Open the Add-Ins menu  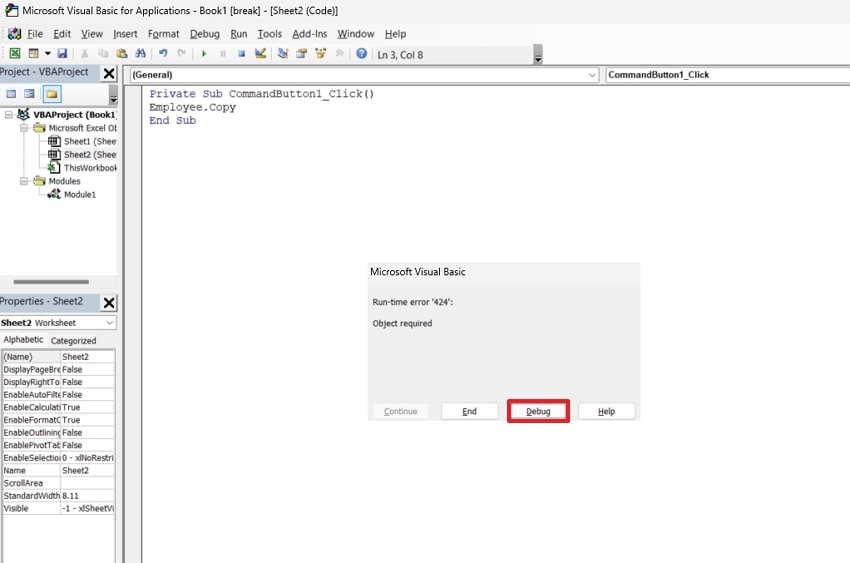coord(310,34)
